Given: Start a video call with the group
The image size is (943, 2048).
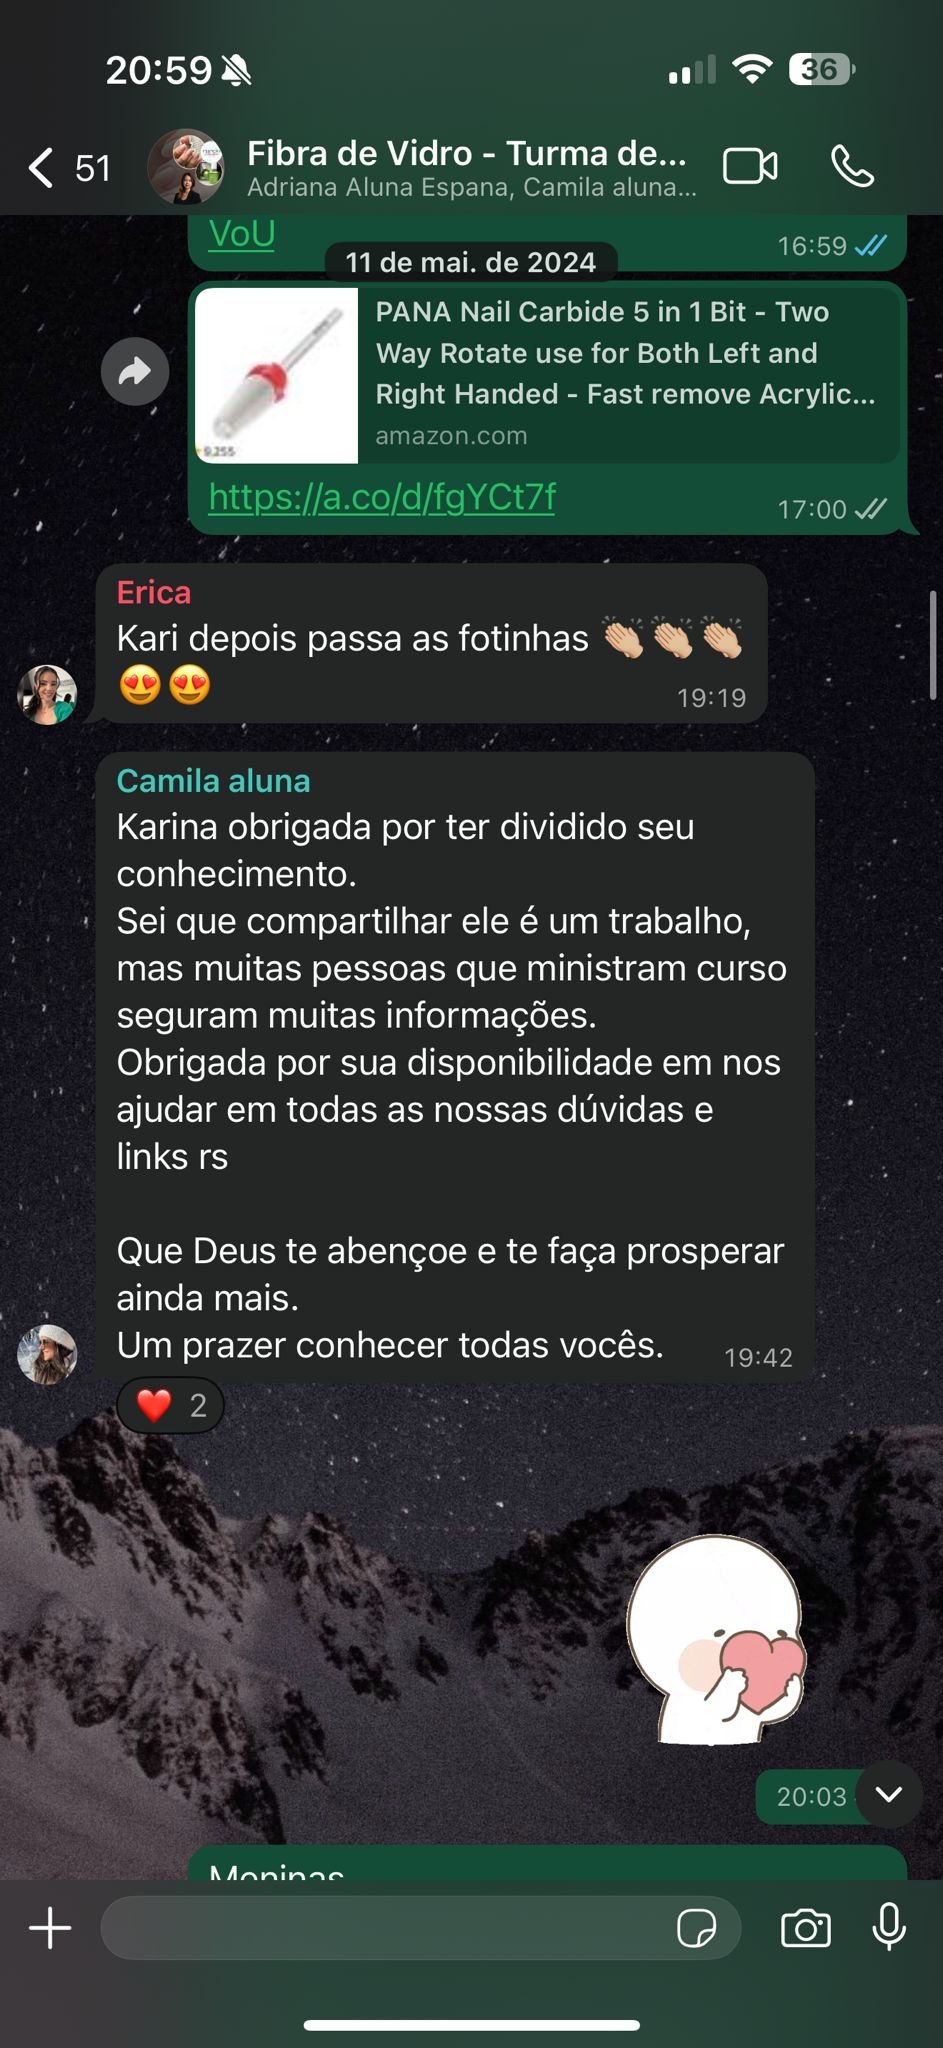Looking at the screenshot, I should [x=750, y=166].
